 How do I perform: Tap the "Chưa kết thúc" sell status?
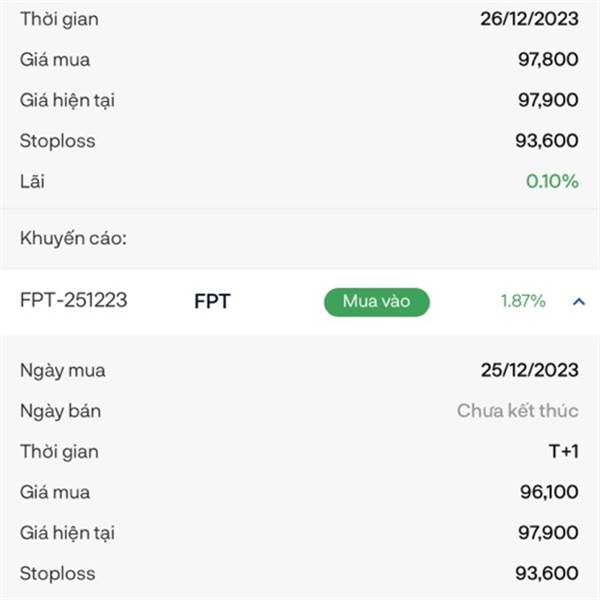tap(517, 411)
